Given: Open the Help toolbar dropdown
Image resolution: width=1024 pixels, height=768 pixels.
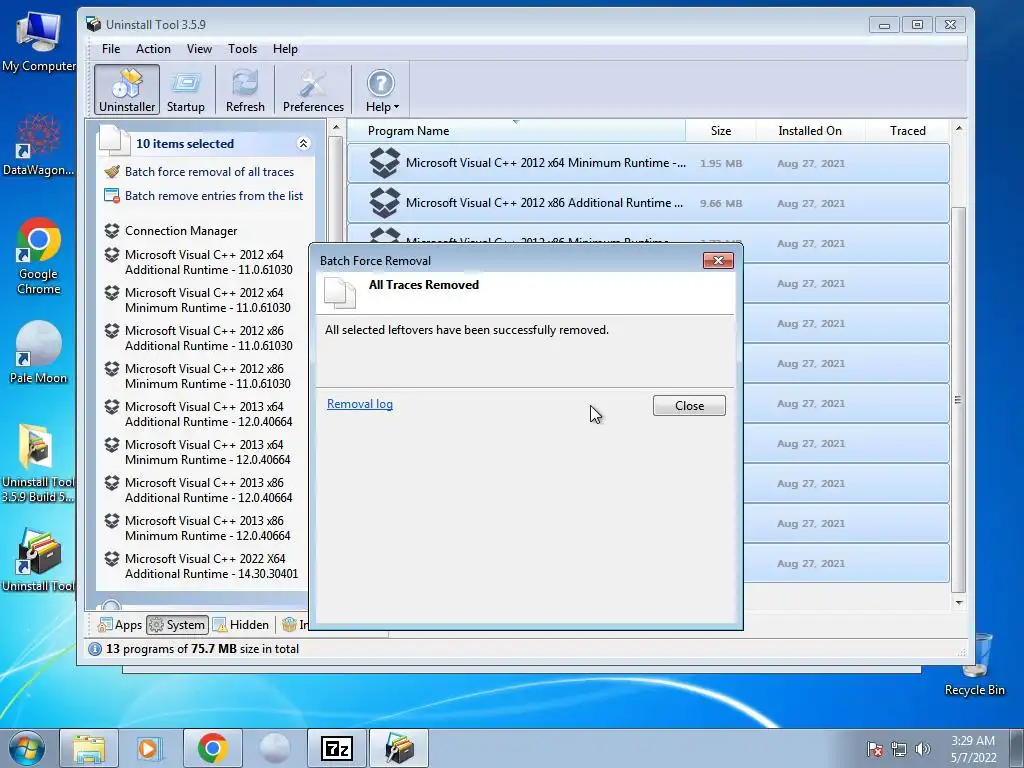Looking at the screenshot, I should point(381,89).
